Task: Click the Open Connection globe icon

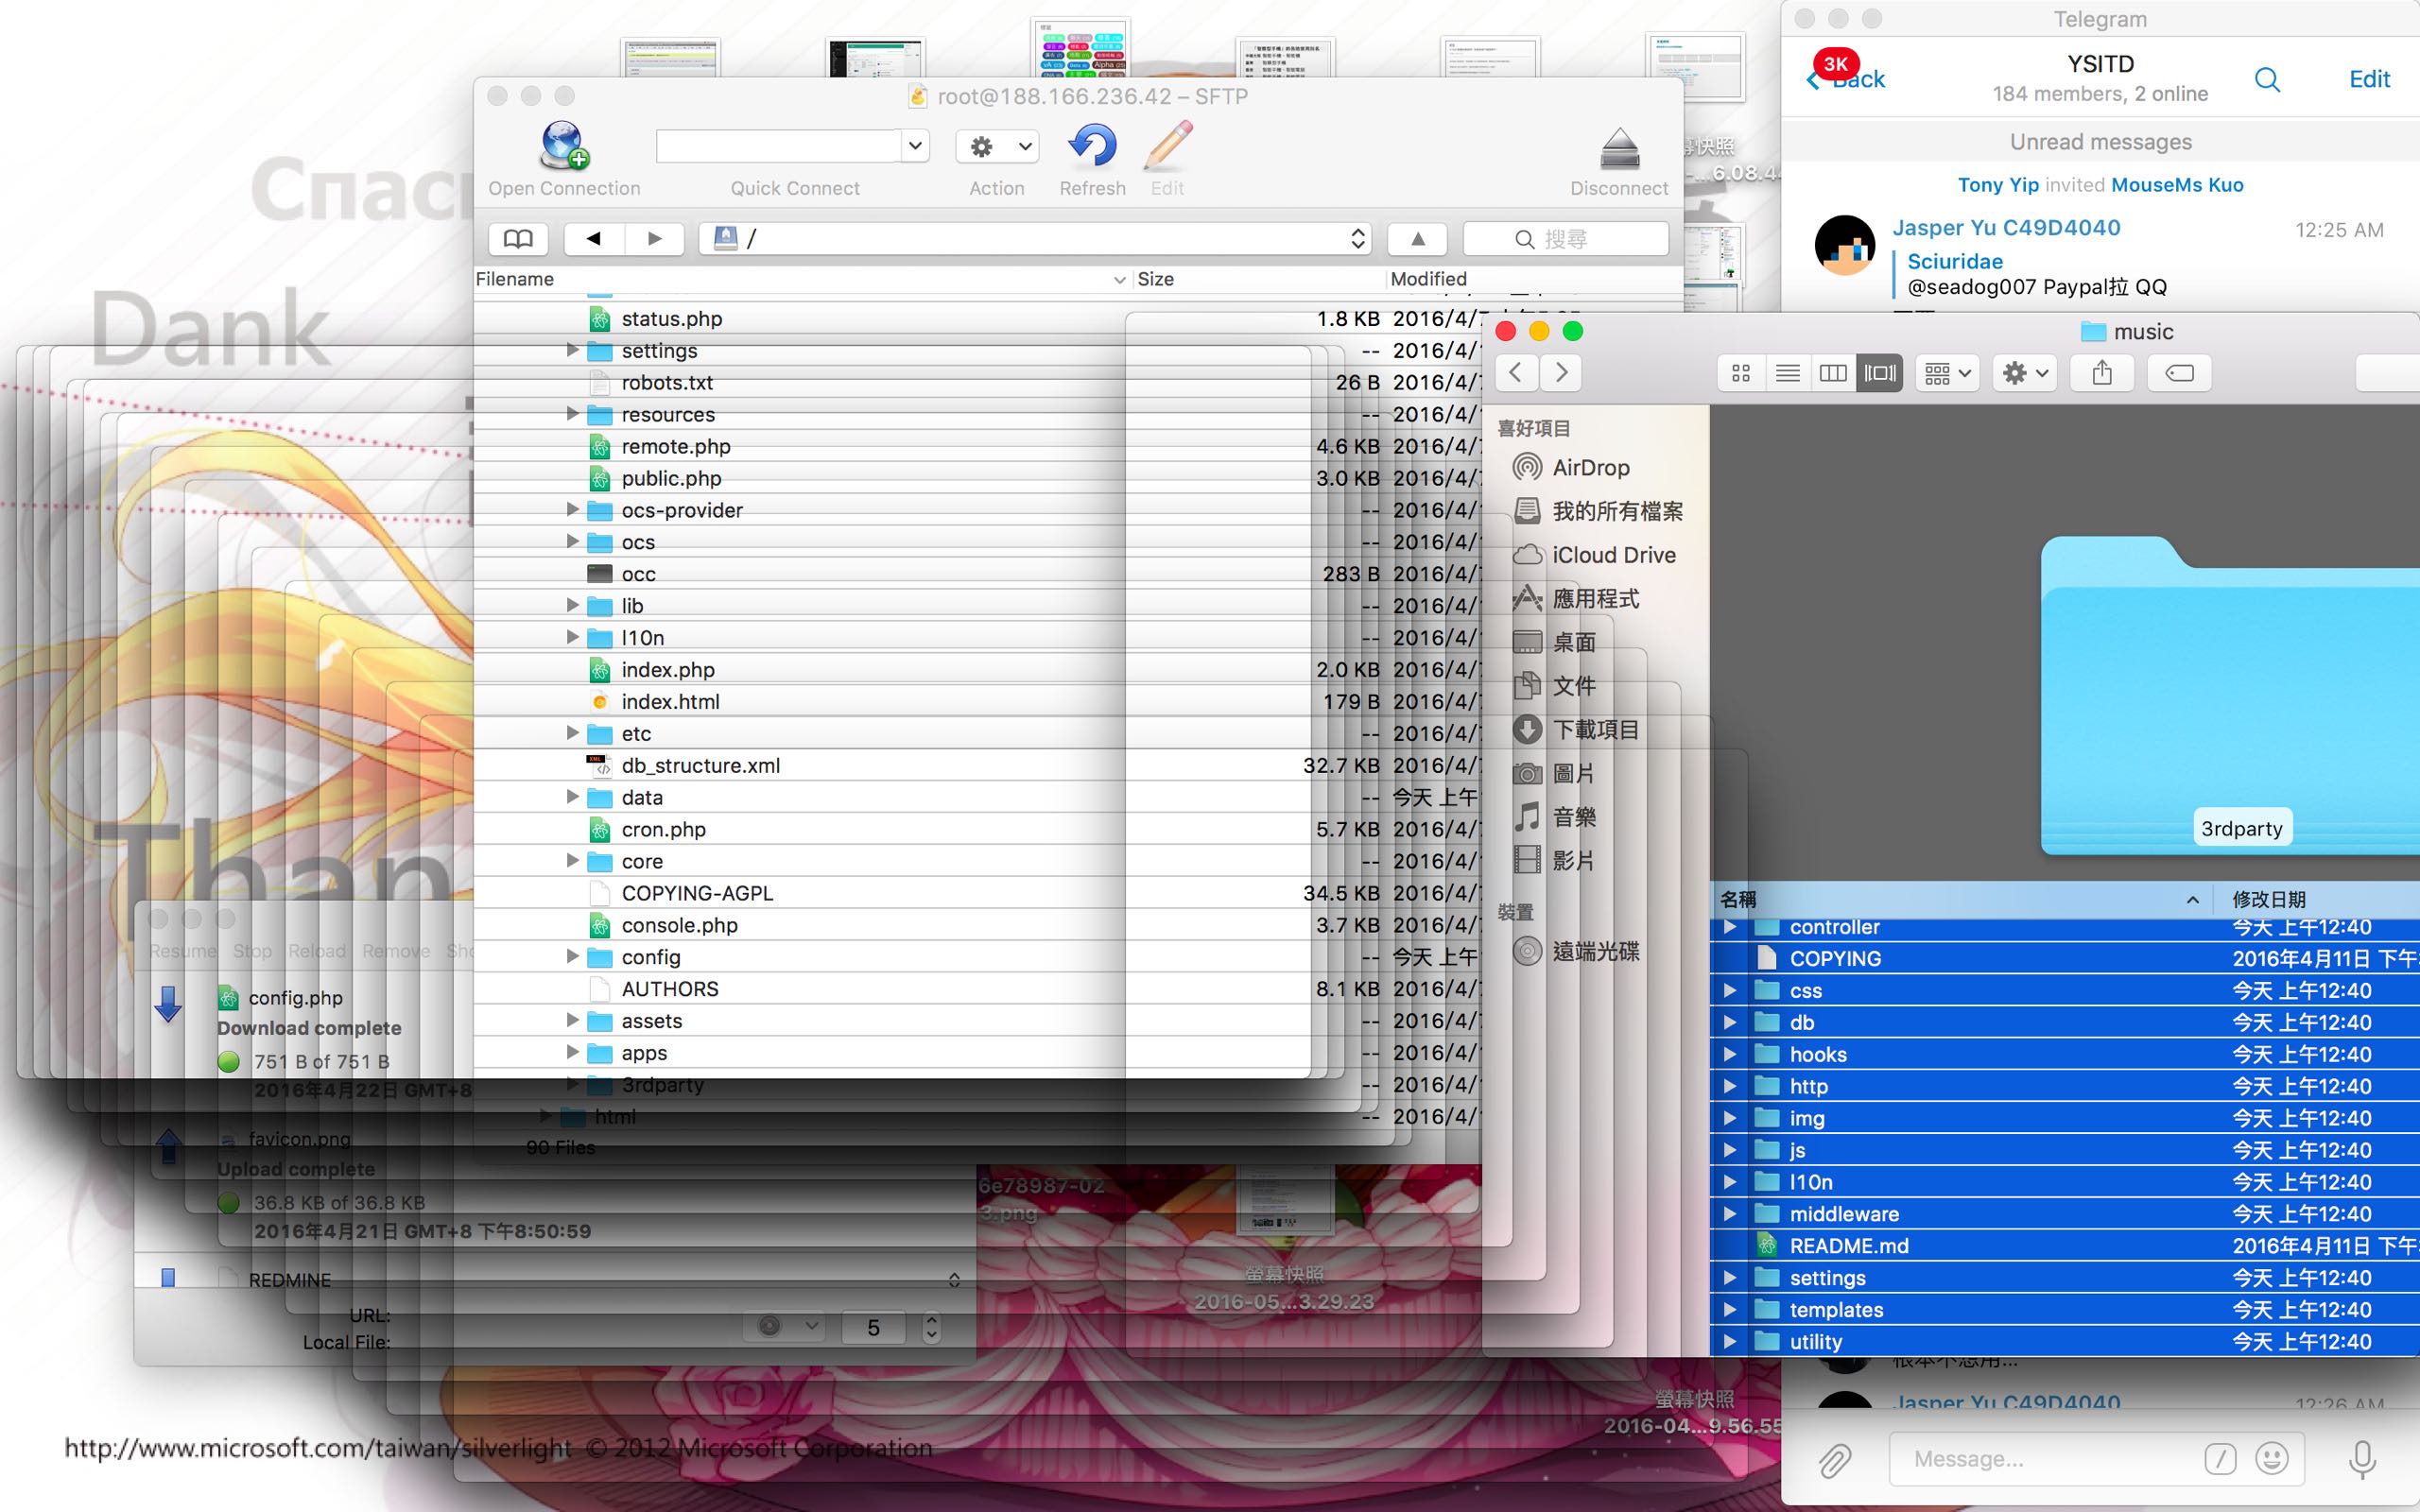Action: 564,146
